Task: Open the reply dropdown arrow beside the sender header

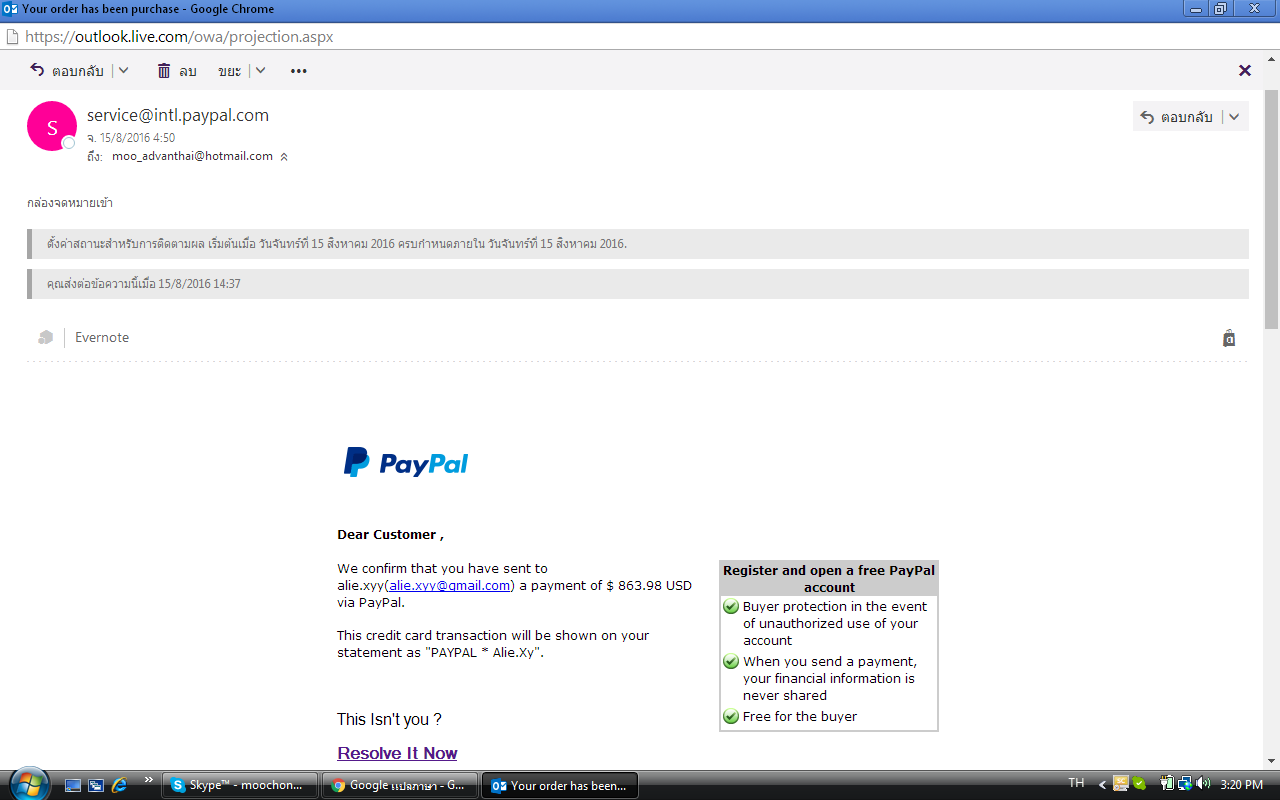Action: pyautogui.click(x=1234, y=117)
